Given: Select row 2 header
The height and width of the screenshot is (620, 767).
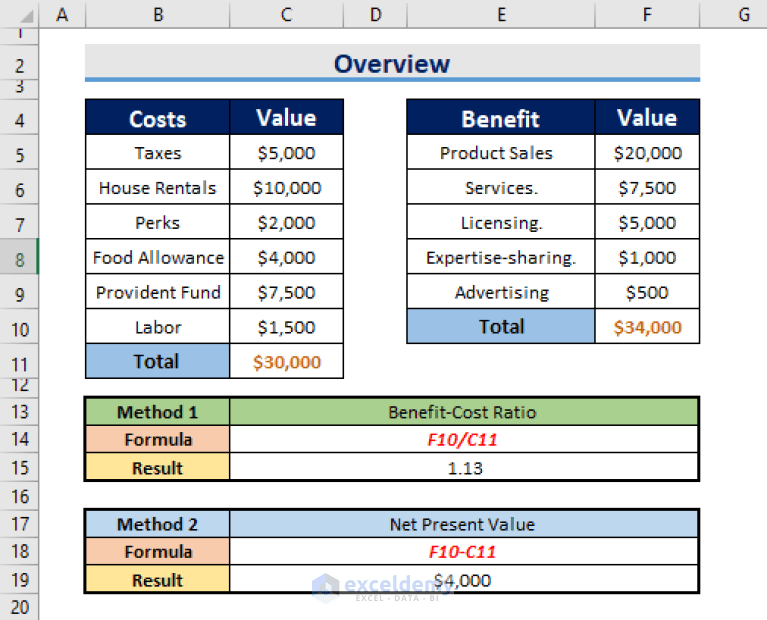Looking at the screenshot, I should (19, 64).
